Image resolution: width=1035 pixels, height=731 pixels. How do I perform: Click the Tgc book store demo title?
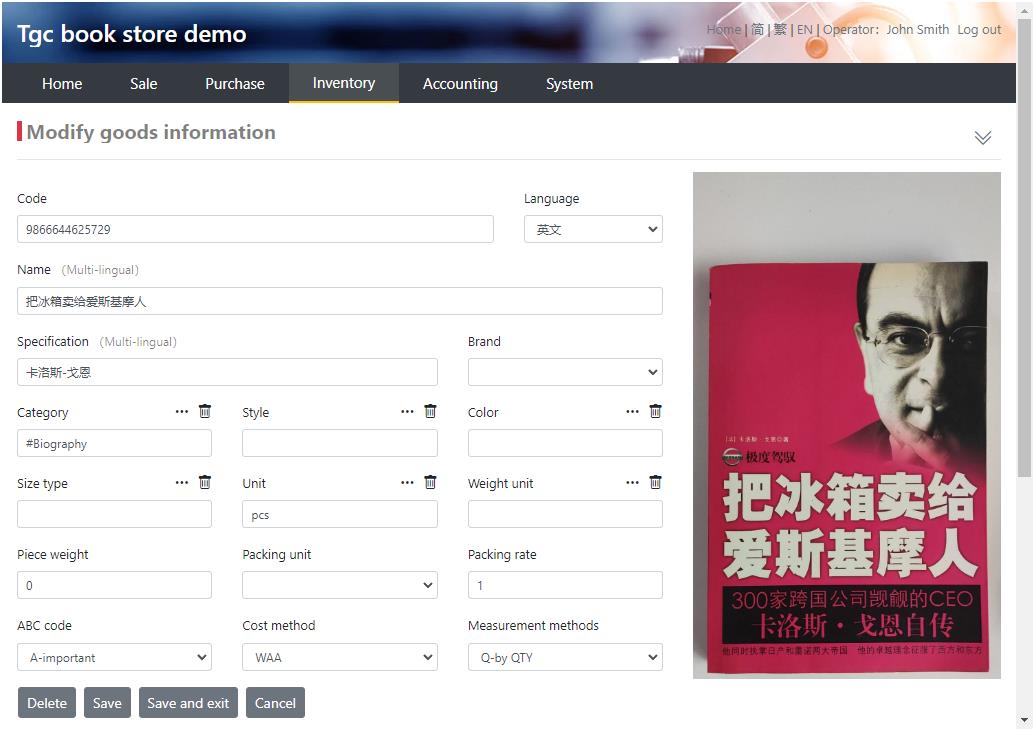pyautogui.click(x=131, y=34)
